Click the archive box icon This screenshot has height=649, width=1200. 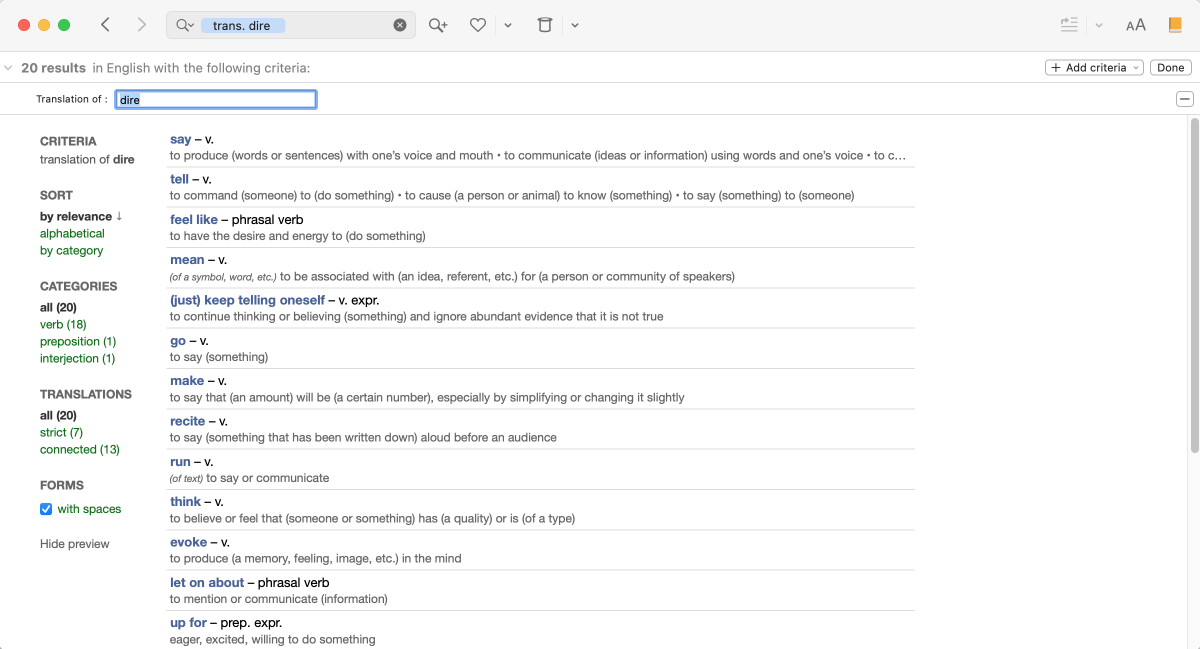coord(545,25)
